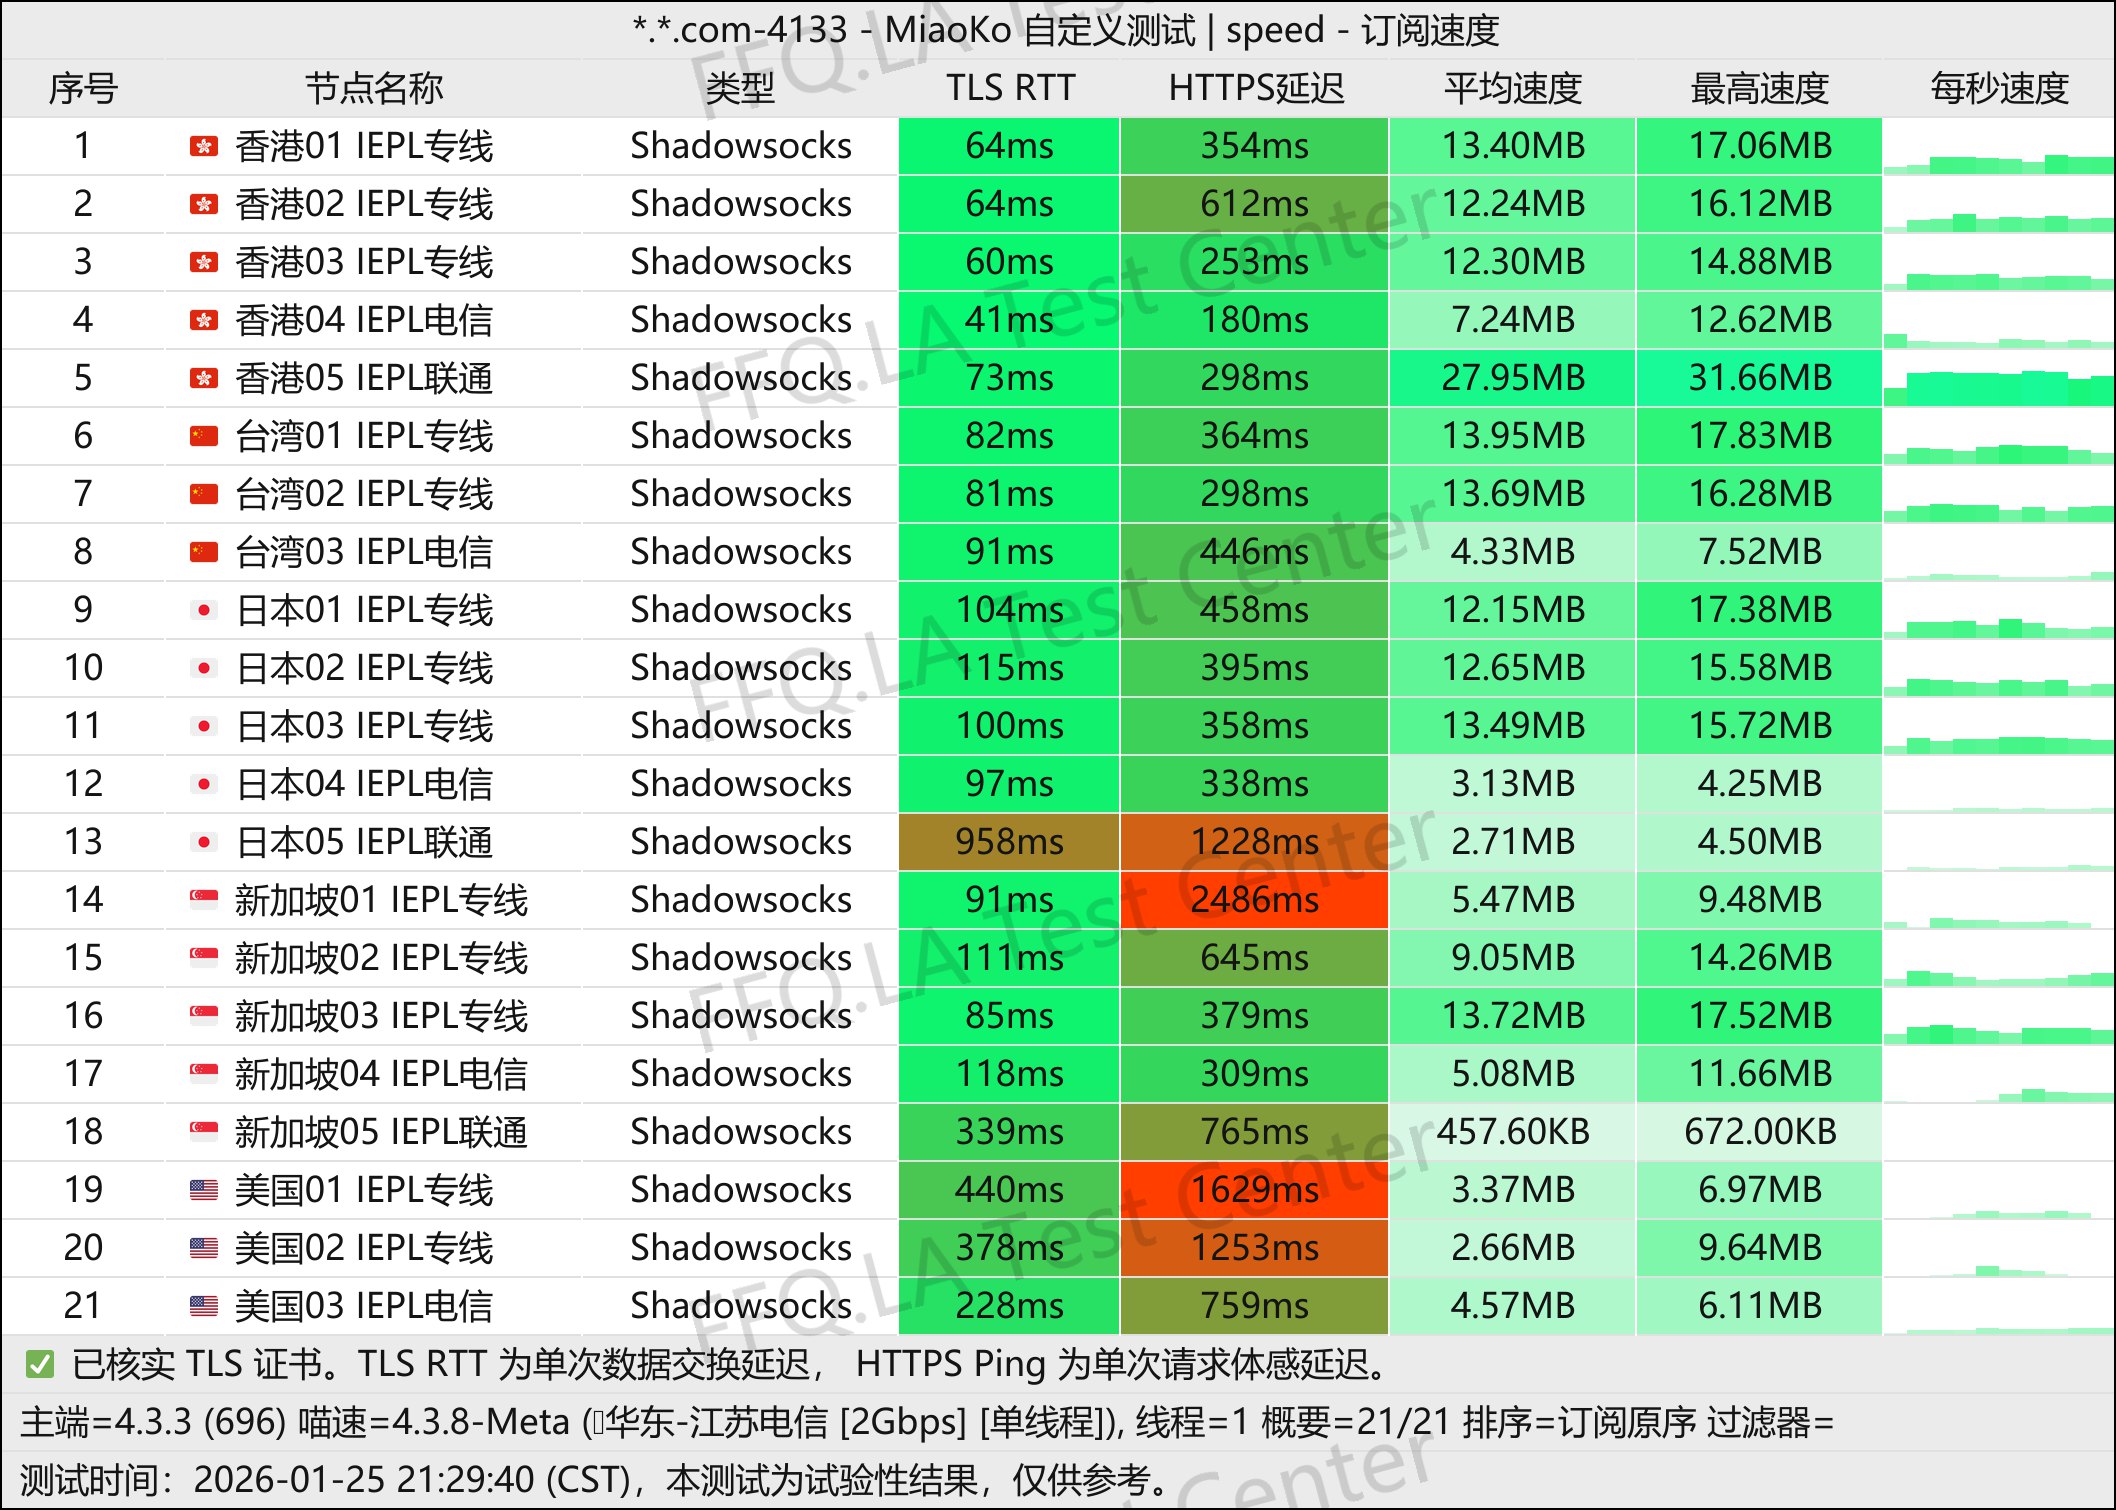
Task: Click the Singapore flag beside 新加坡05 IEPL联通
Action: click(204, 1133)
